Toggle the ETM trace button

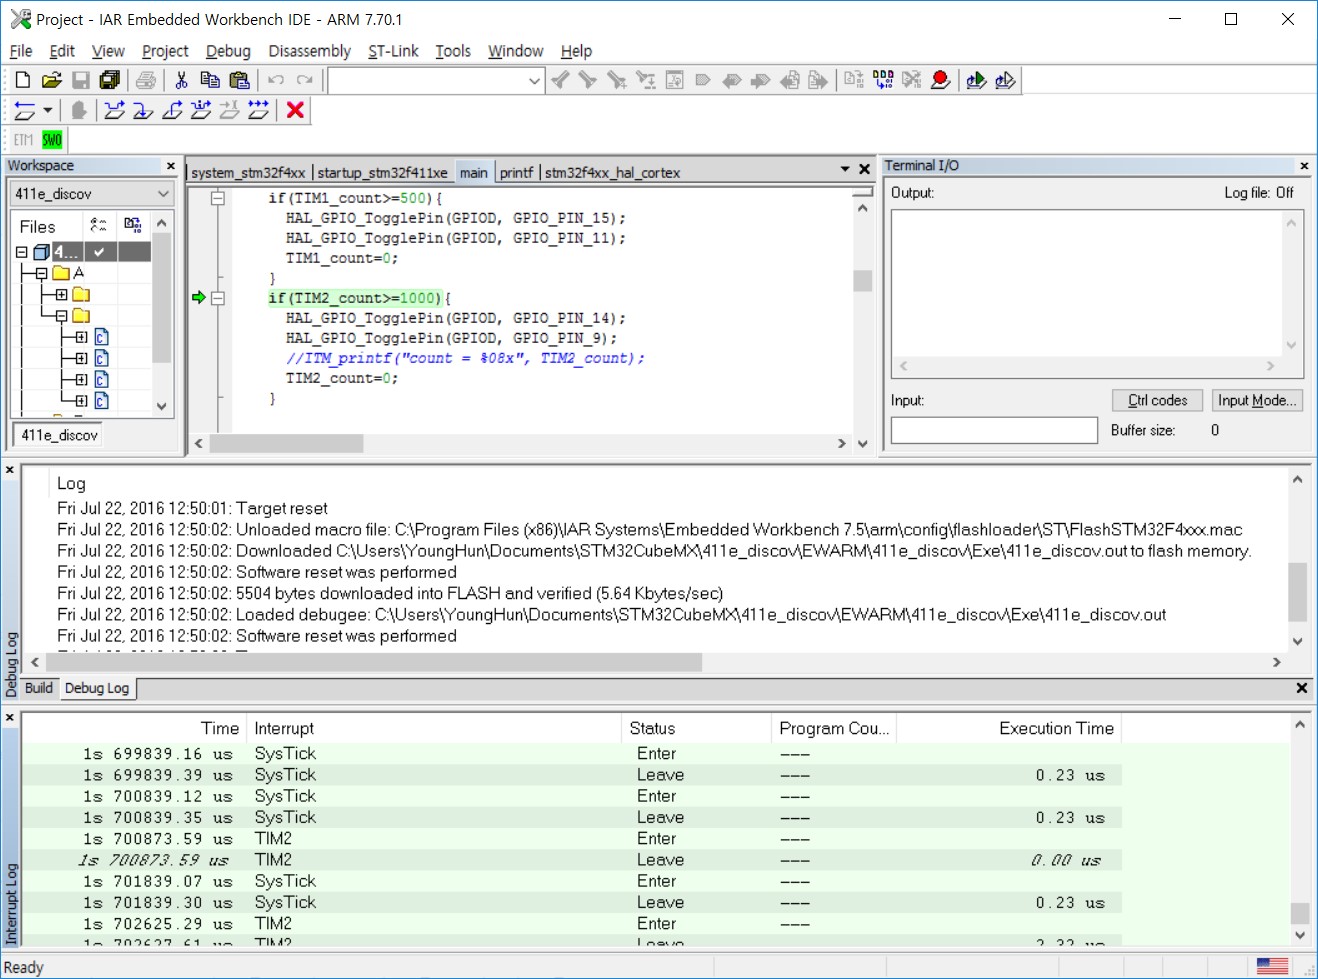[x=23, y=140]
